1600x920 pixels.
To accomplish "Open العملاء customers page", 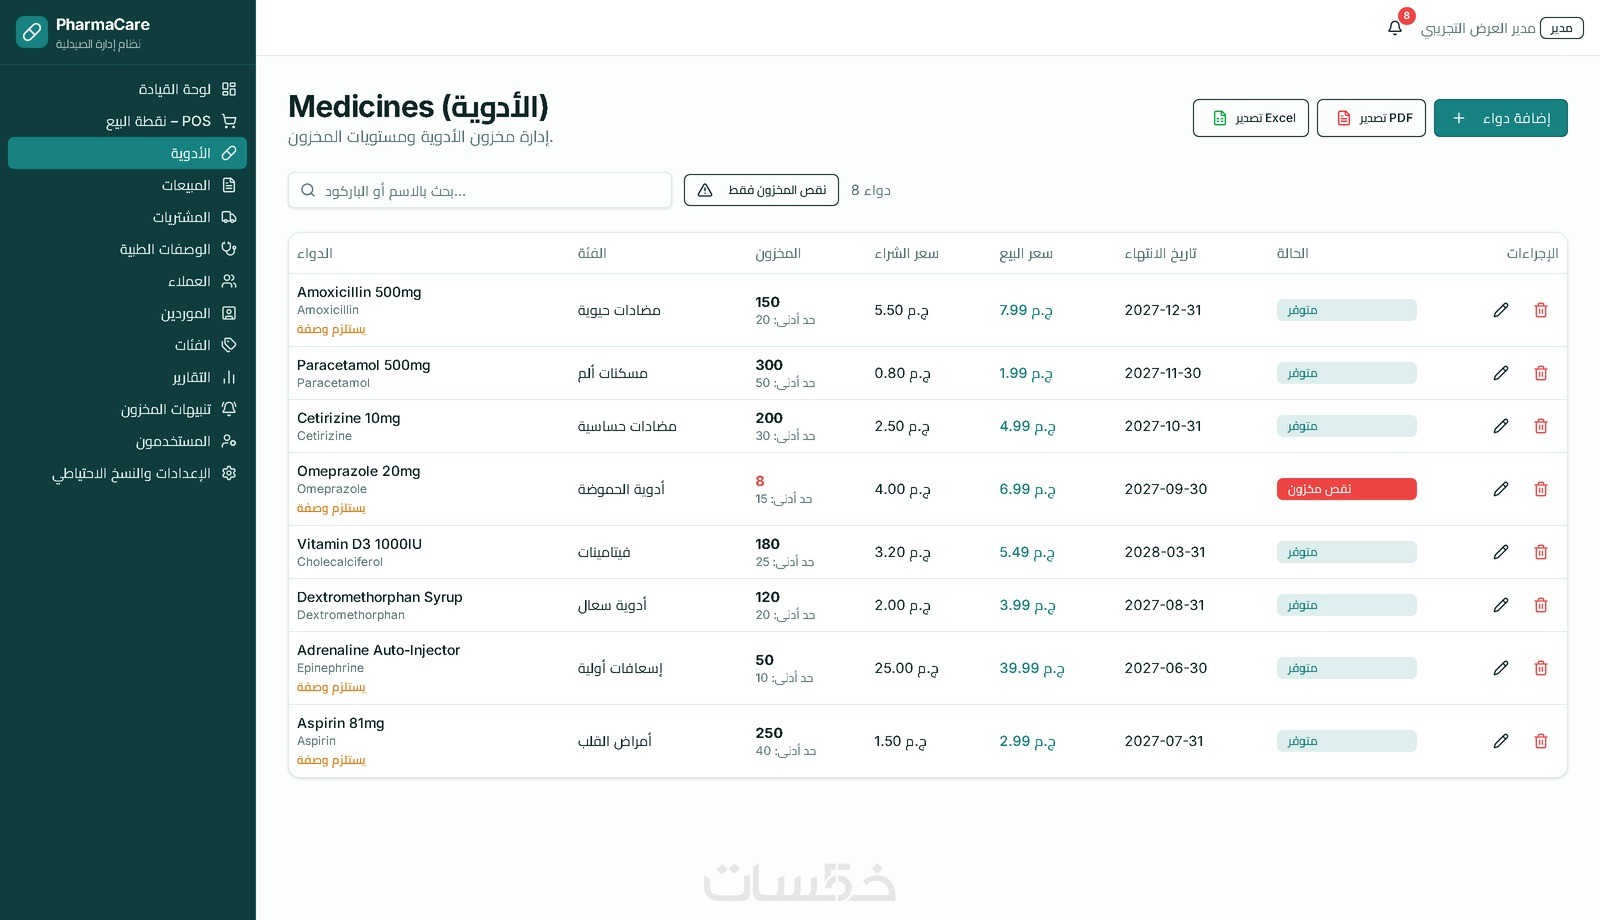I will [127, 281].
